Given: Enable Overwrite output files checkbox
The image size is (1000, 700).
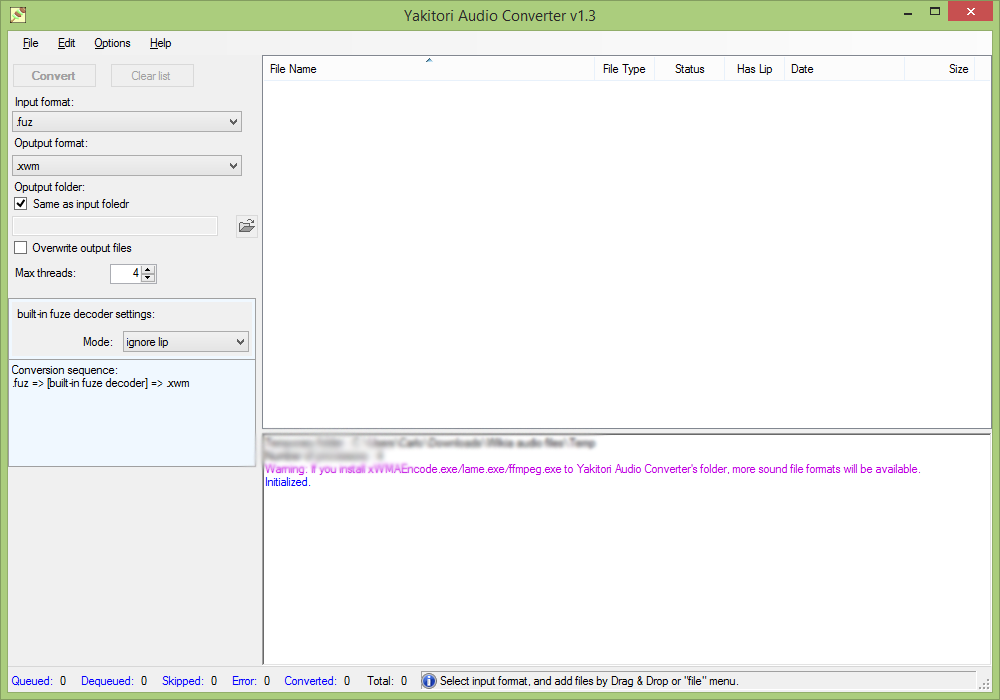Looking at the screenshot, I should (x=21, y=247).
